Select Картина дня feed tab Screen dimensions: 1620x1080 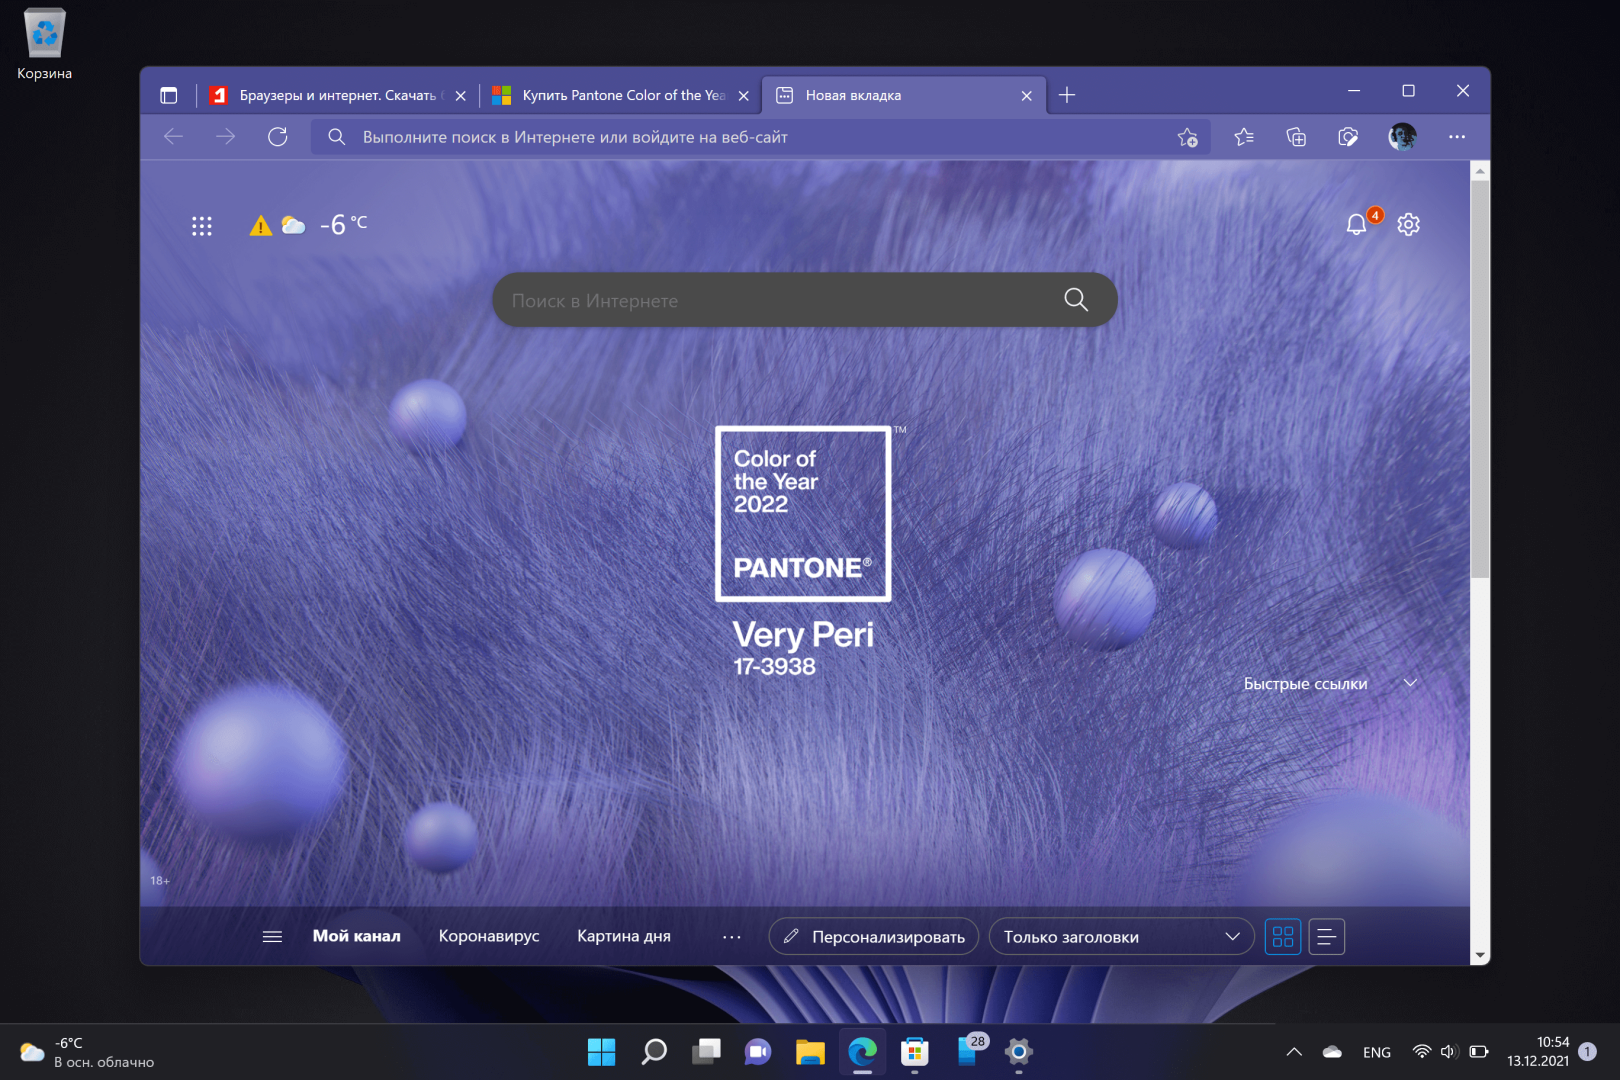click(x=624, y=936)
